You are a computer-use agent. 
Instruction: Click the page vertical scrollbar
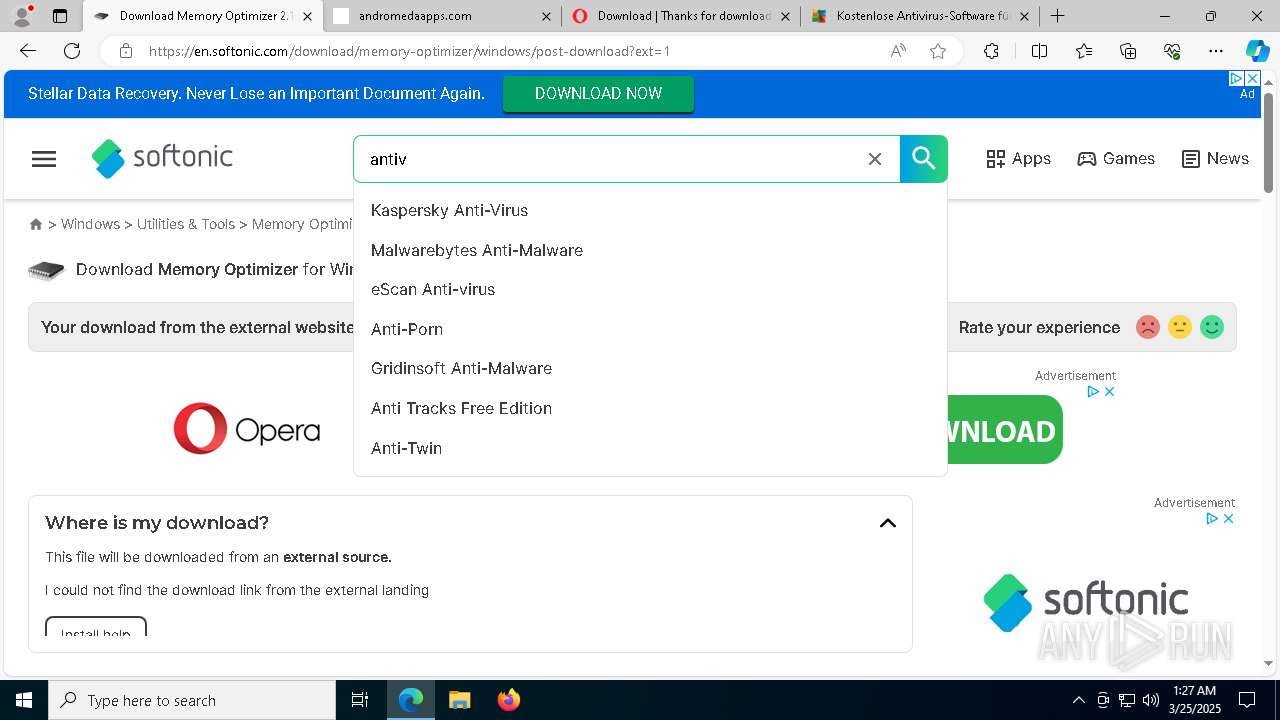(x=1268, y=143)
